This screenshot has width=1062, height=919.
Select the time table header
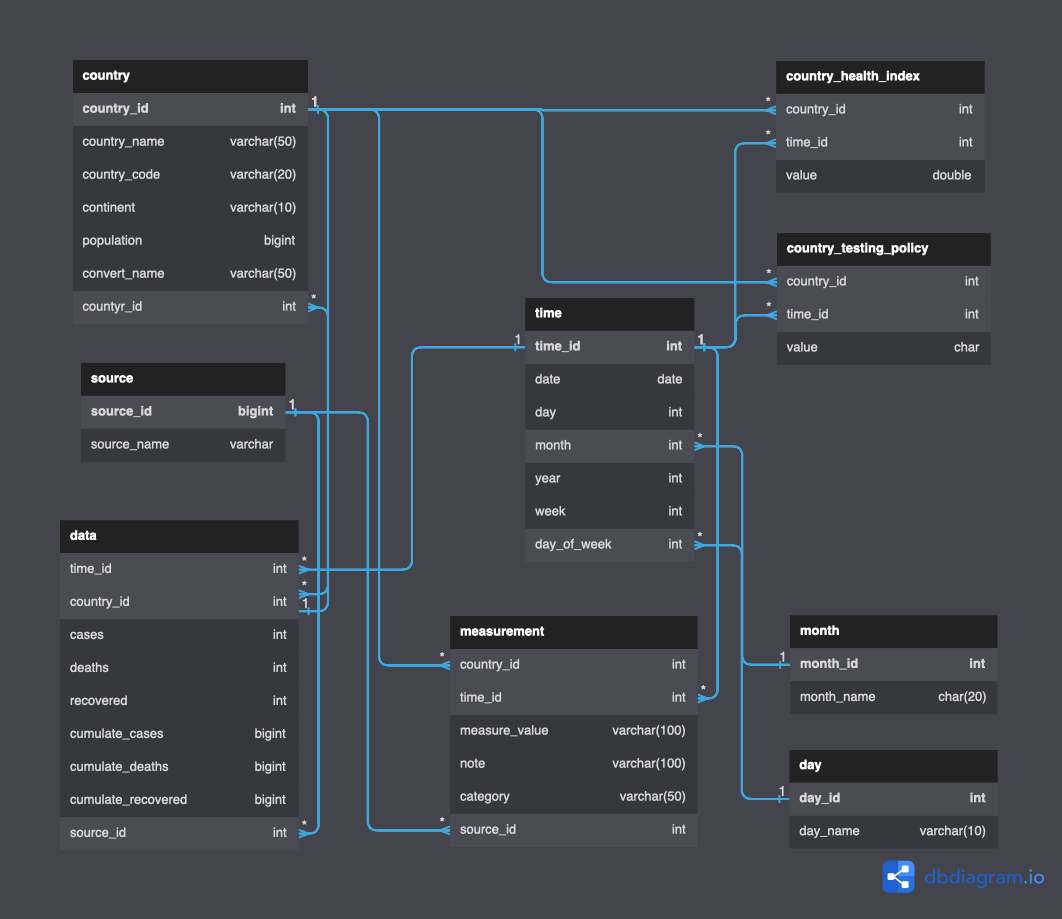pyautogui.click(x=610, y=314)
